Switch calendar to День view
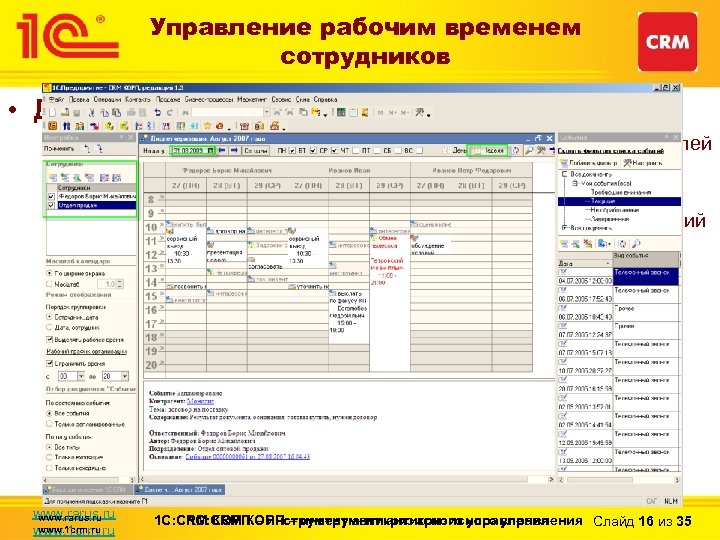Viewport: 720px width, 540px height. click(456, 150)
